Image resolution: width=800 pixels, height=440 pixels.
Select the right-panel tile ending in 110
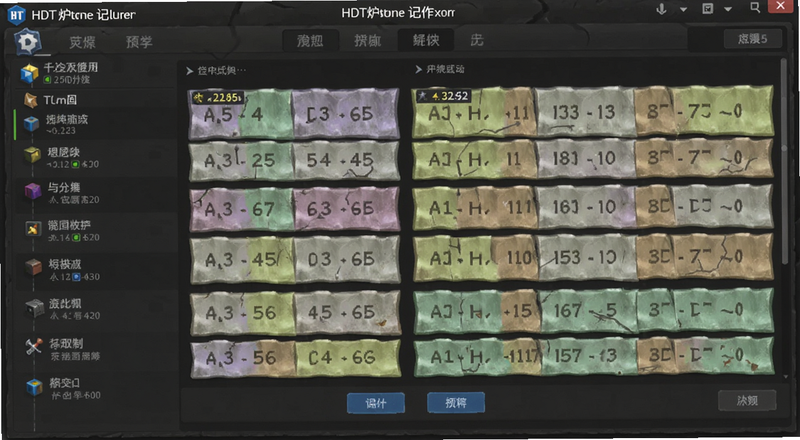[x=476, y=258]
